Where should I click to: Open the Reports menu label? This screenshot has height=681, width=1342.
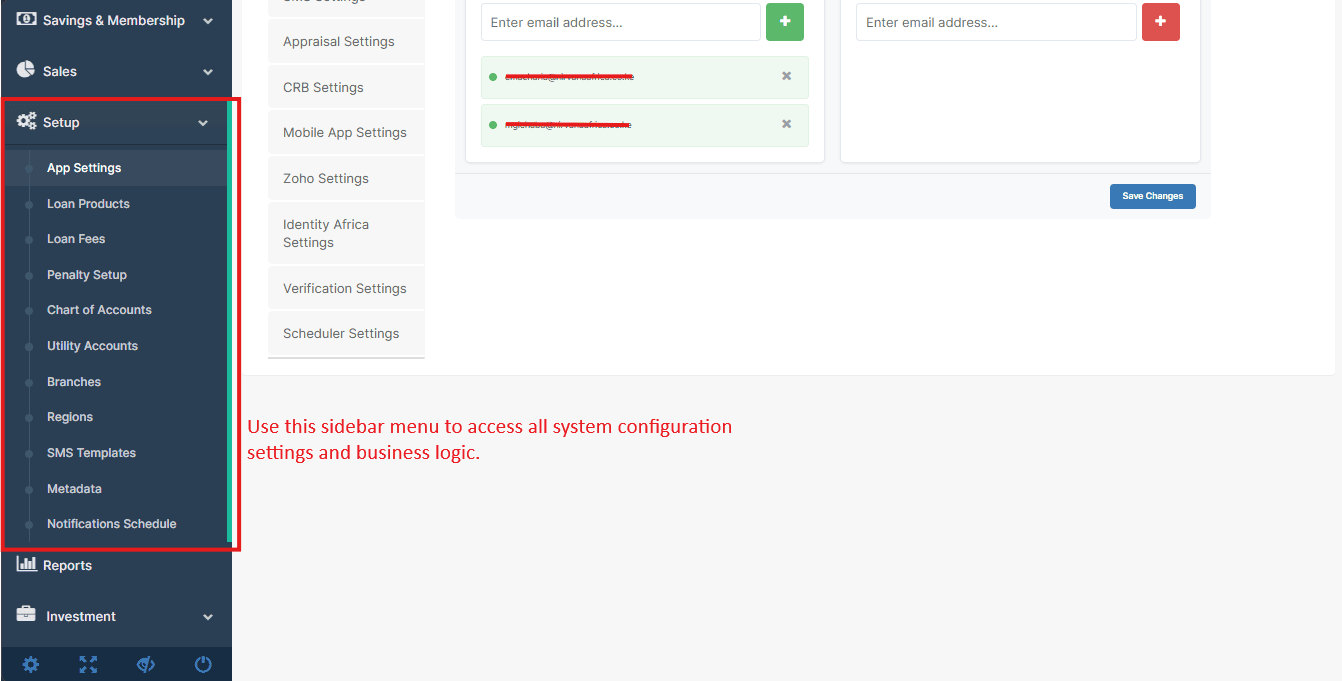(67, 566)
